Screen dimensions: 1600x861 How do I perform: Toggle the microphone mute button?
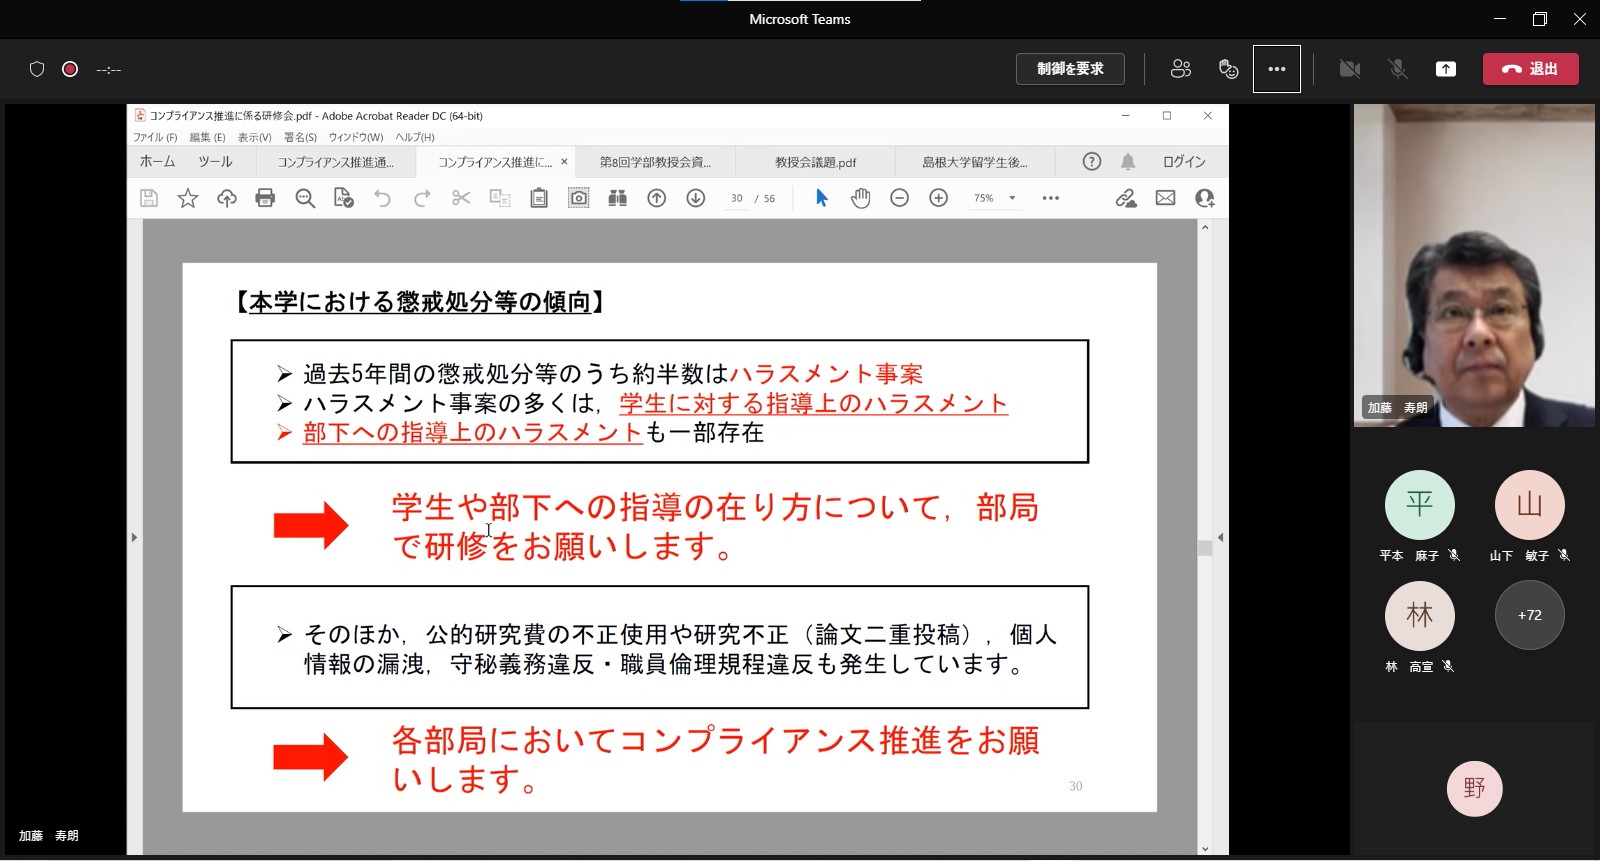pyautogui.click(x=1397, y=69)
